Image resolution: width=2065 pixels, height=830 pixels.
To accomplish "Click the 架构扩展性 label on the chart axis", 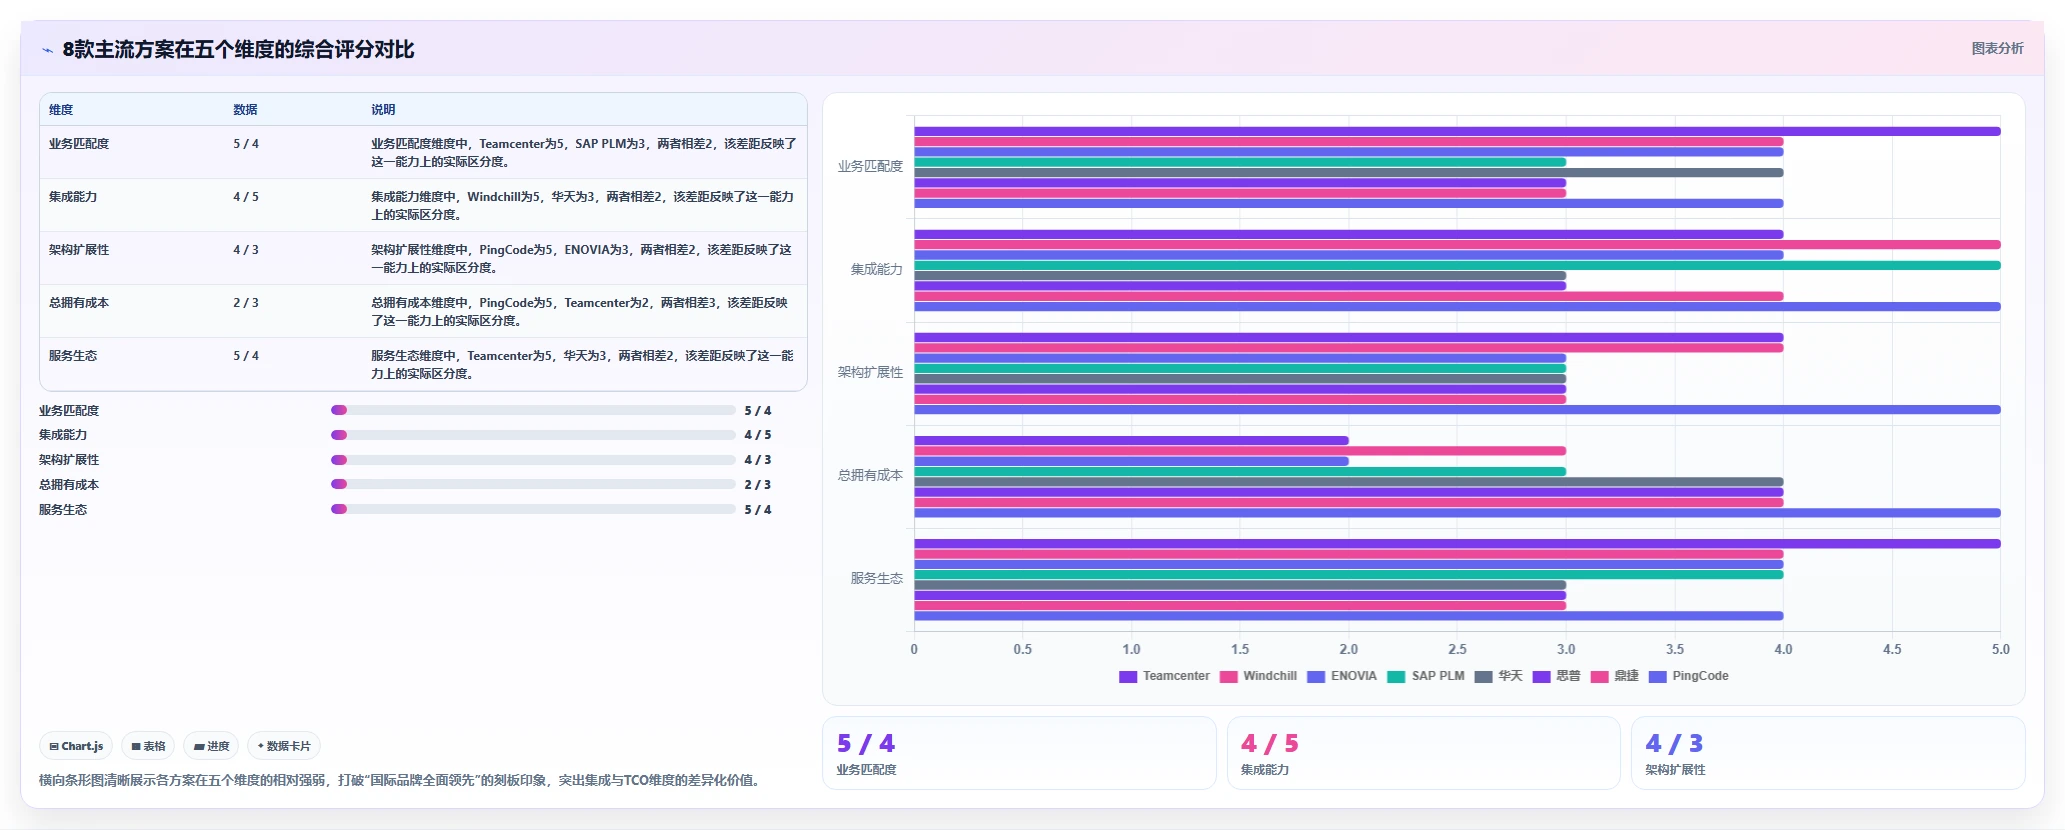I will click(x=870, y=373).
